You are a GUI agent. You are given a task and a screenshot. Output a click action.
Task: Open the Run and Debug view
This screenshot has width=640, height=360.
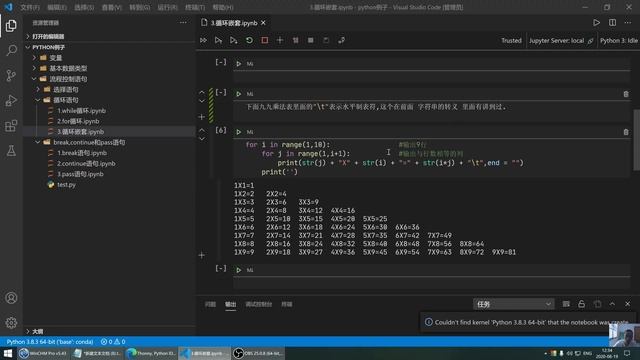[11, 100]
